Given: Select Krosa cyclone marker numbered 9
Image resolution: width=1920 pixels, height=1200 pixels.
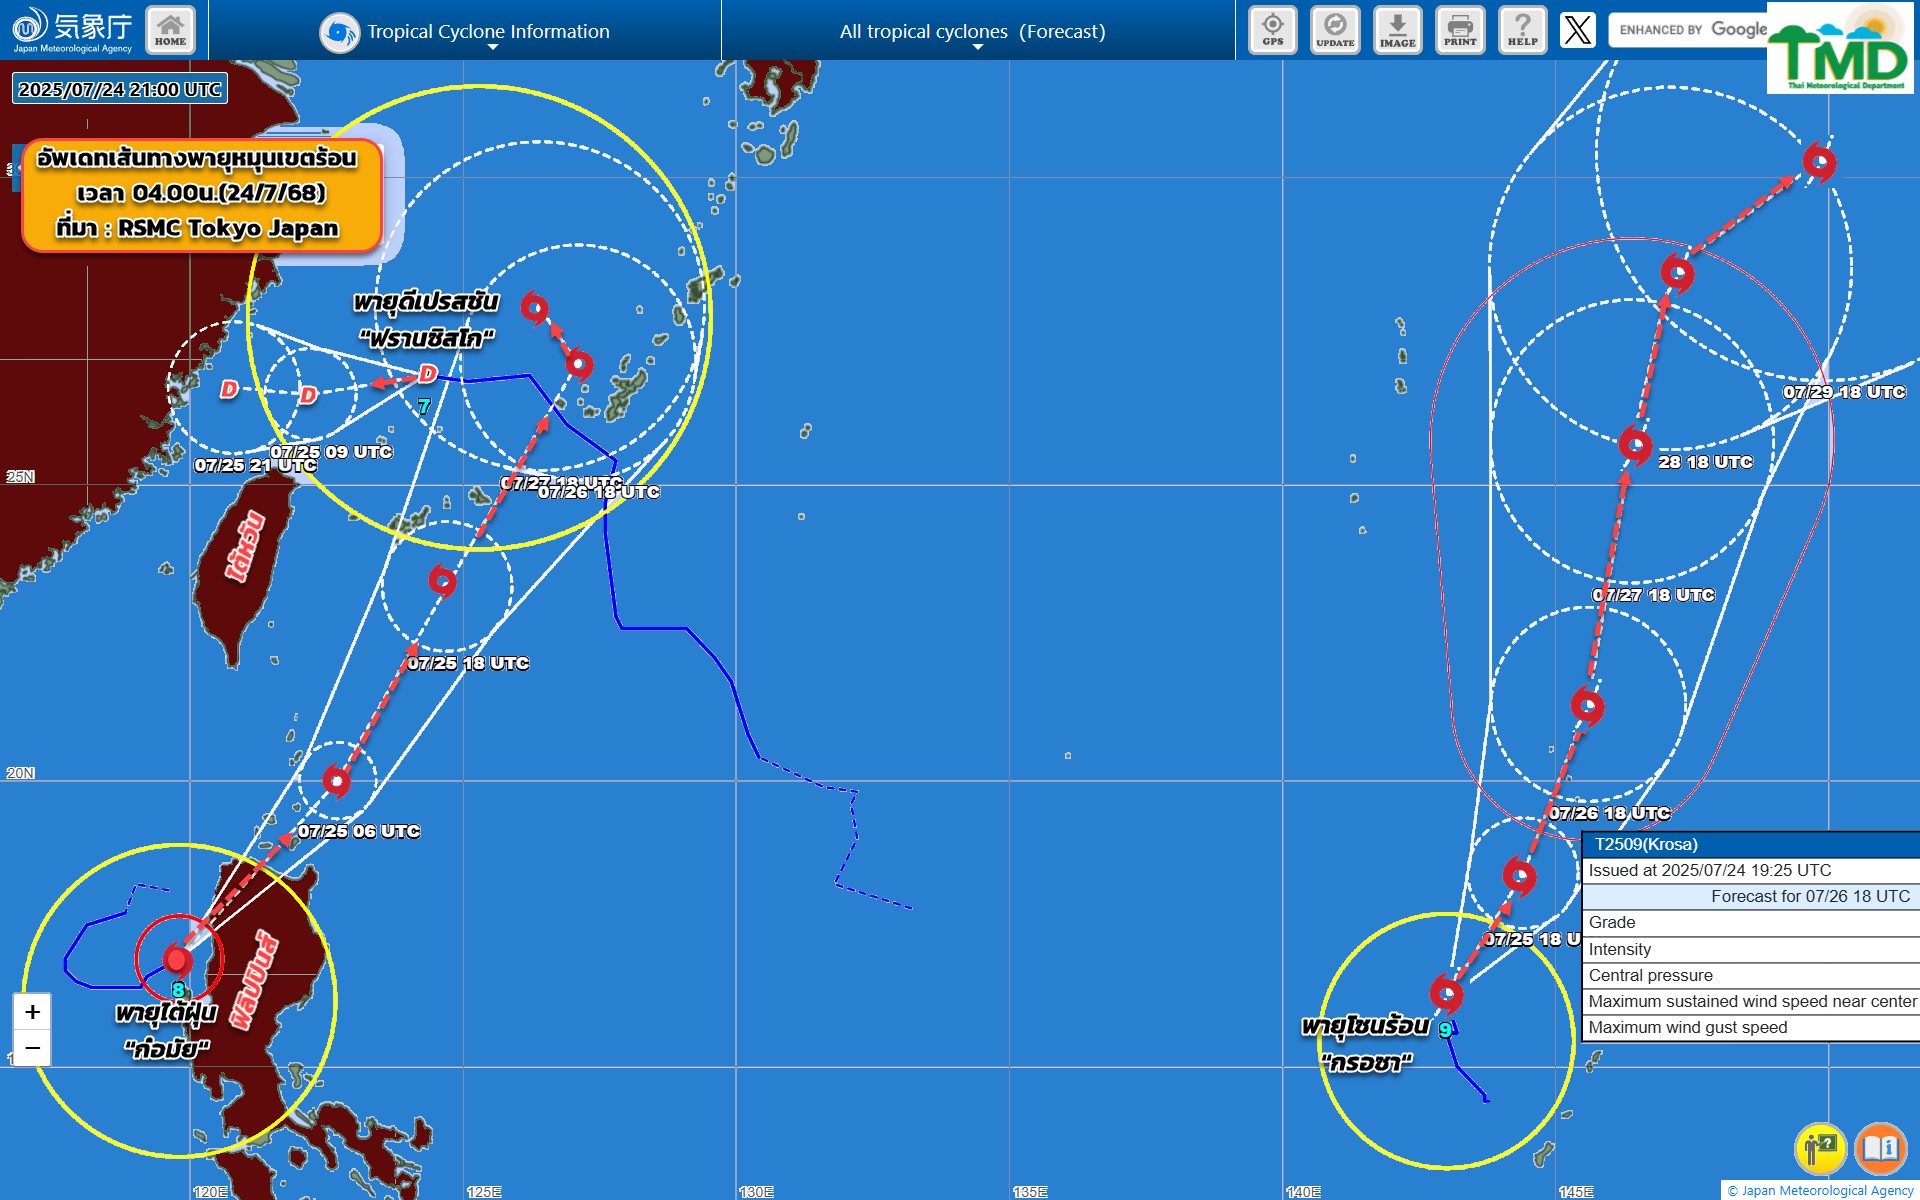Looking at the screenshot, I should [x=1446, y=994].
